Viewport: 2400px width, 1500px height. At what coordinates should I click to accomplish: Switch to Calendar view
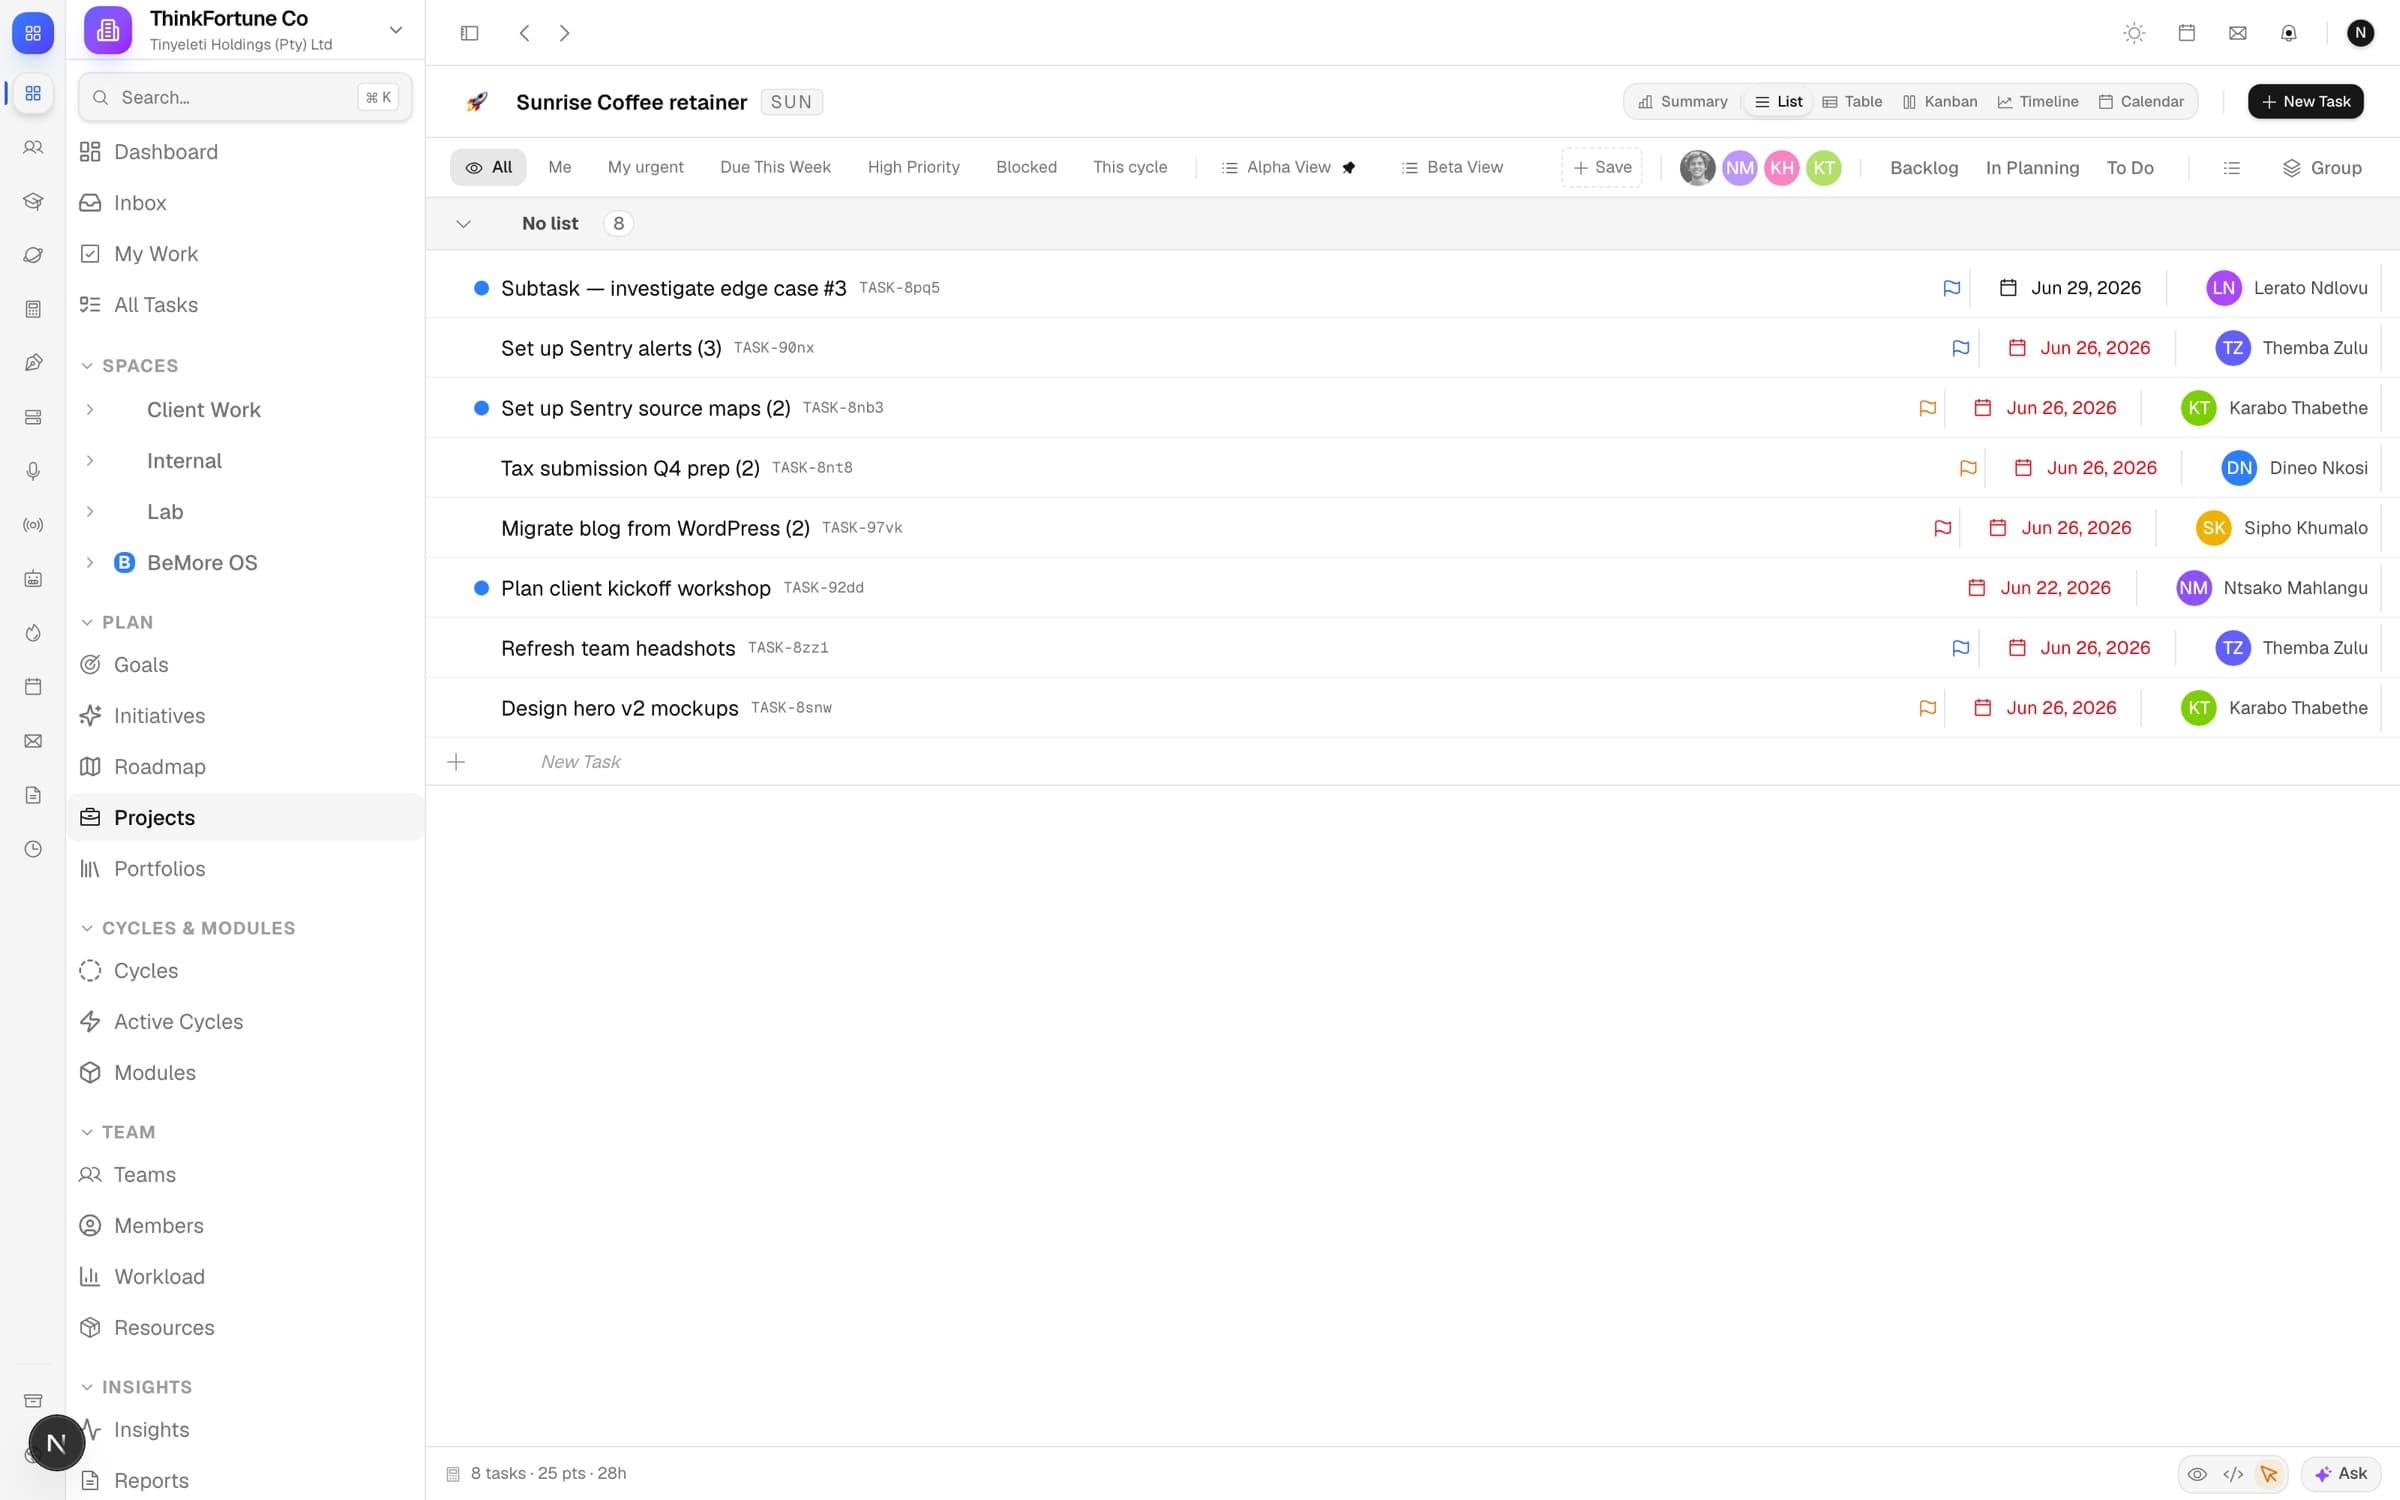(2141, 102)
